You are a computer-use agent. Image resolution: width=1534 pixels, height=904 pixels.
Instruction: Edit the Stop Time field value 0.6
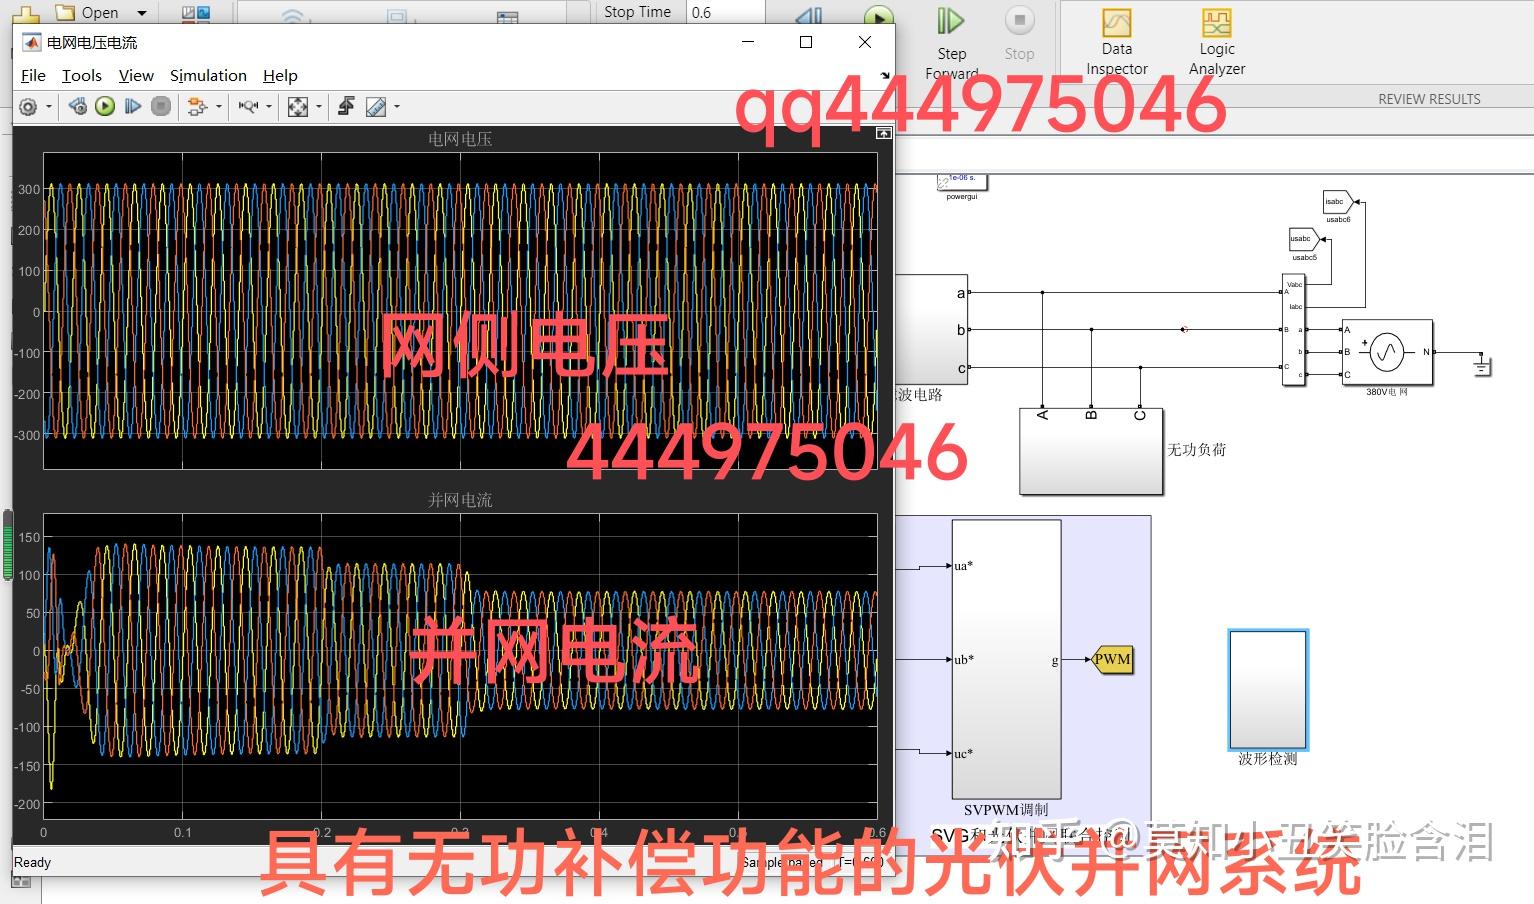tap(725, 12)
